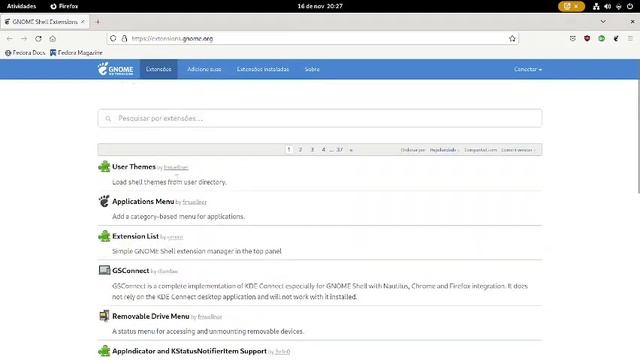Expand the list all tabs chevron
The image size is (640, 360).
603,22
